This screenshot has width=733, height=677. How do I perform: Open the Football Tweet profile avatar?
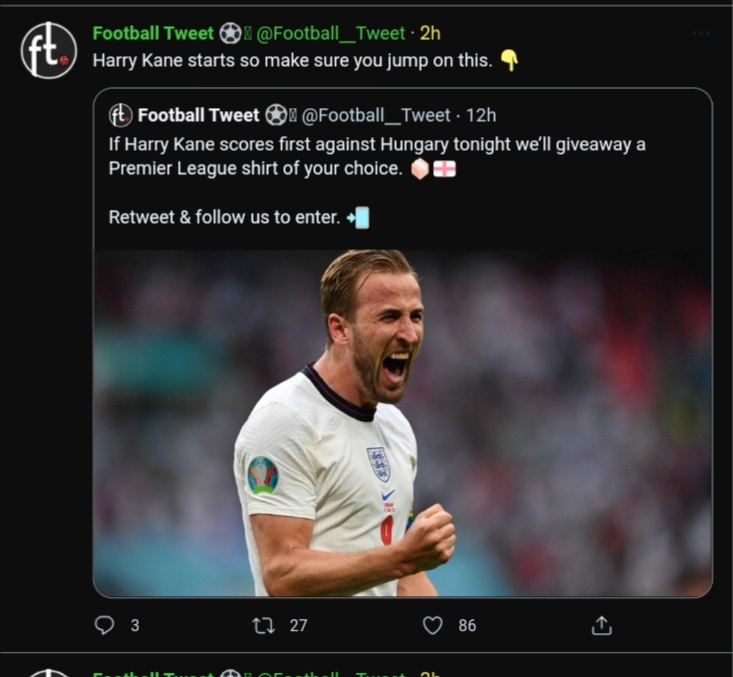49,50
